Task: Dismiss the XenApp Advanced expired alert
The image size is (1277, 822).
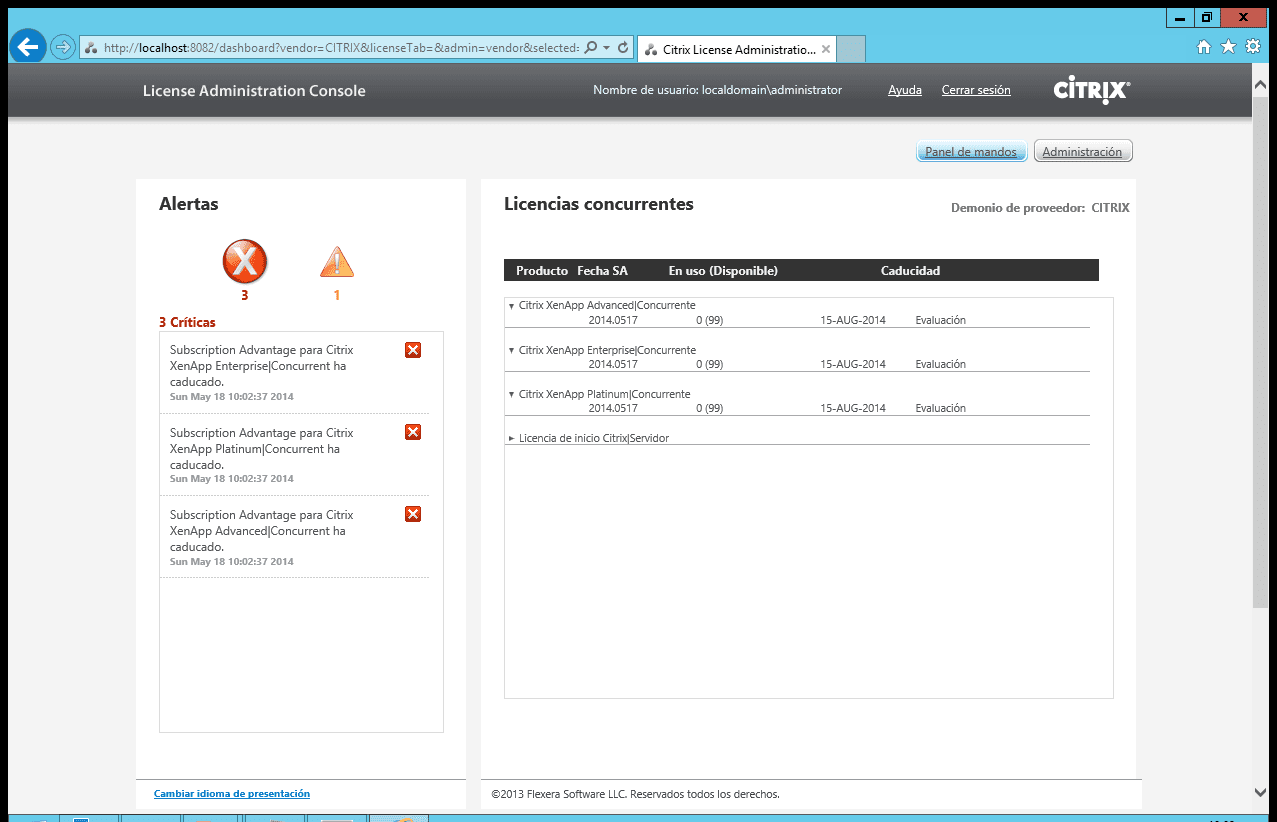Action: (x=413, y=514)
